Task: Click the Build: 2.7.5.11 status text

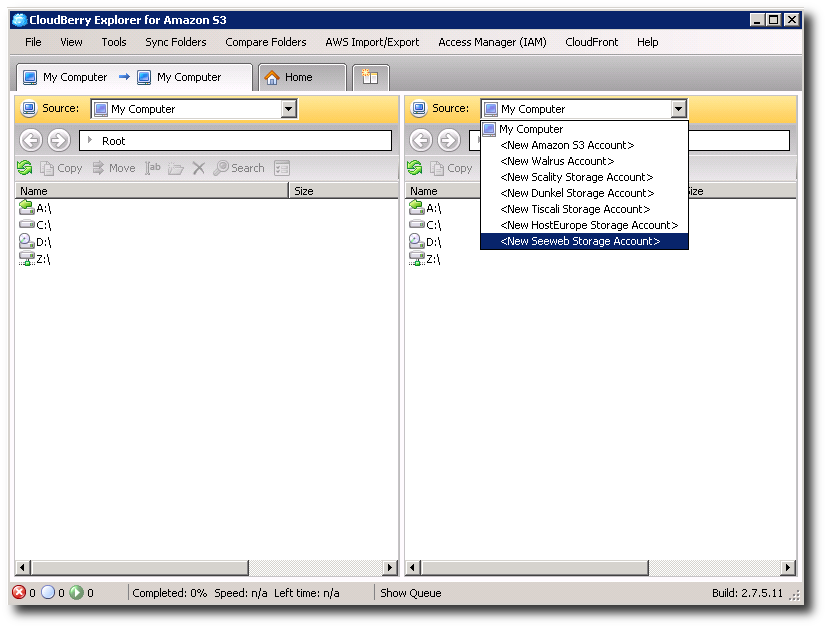Action: [747, 593]
